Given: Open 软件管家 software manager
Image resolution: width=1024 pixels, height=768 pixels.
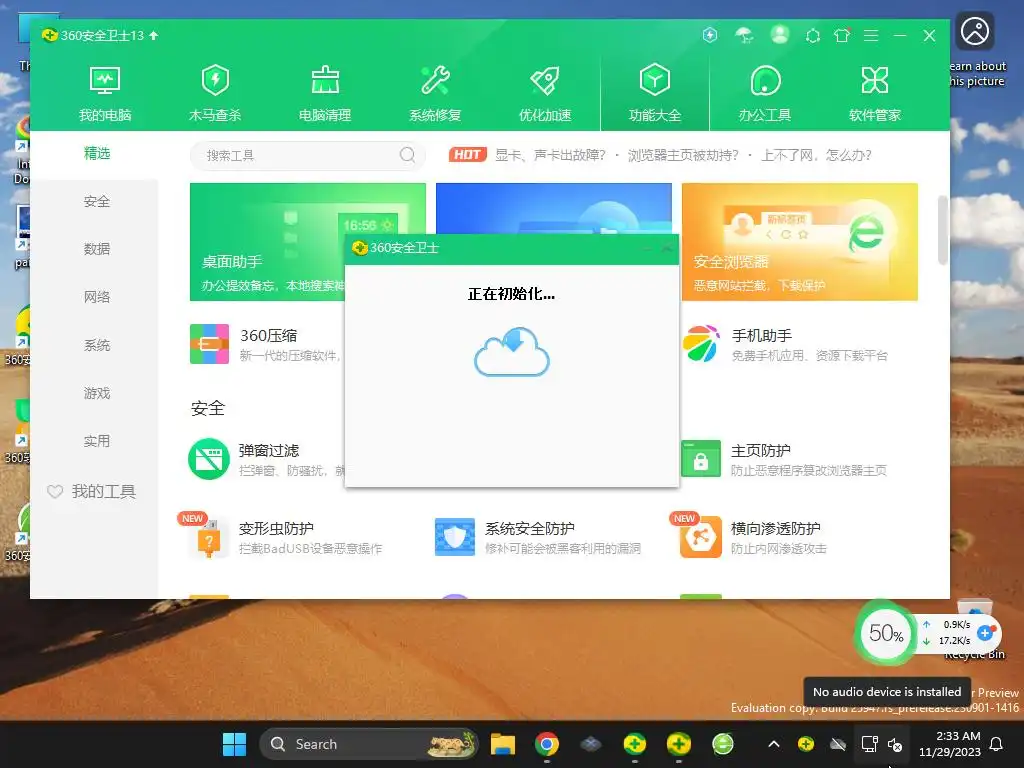Looking at the screenshot, I should pyautogui.click(x=874, y=94).
